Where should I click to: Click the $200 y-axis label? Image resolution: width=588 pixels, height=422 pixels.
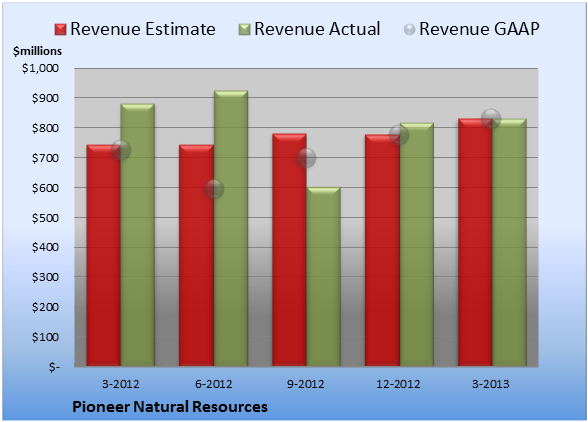45,307
